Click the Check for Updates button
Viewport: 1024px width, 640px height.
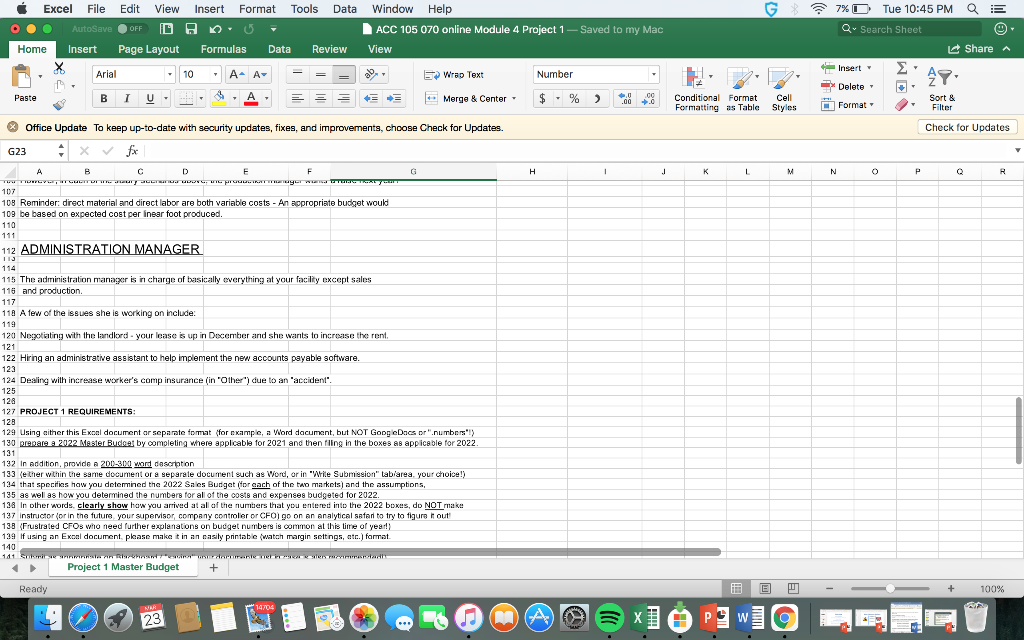click(966, 126)
